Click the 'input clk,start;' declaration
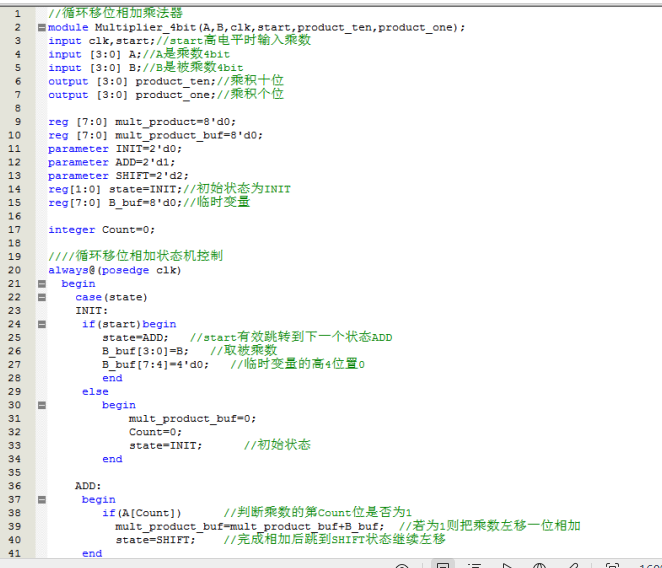This screenshot has width=662, height=568. (102, 41)
